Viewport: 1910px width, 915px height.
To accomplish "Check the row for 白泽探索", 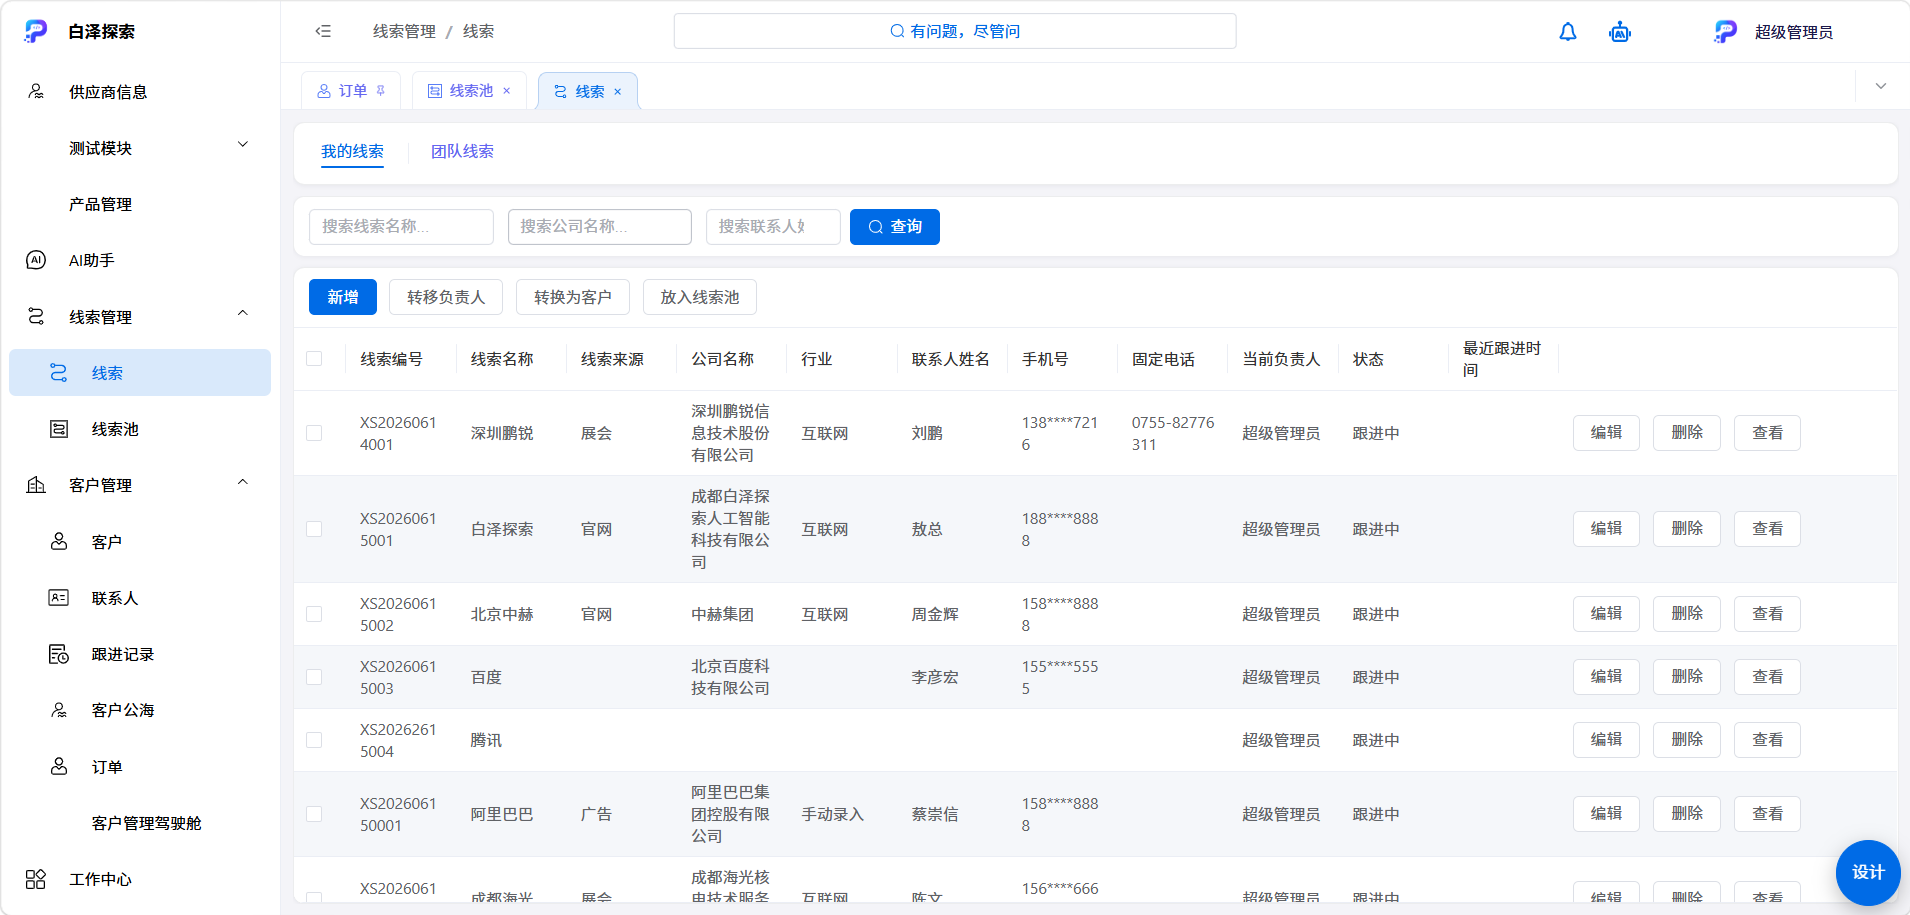I will tap(314, 529).
